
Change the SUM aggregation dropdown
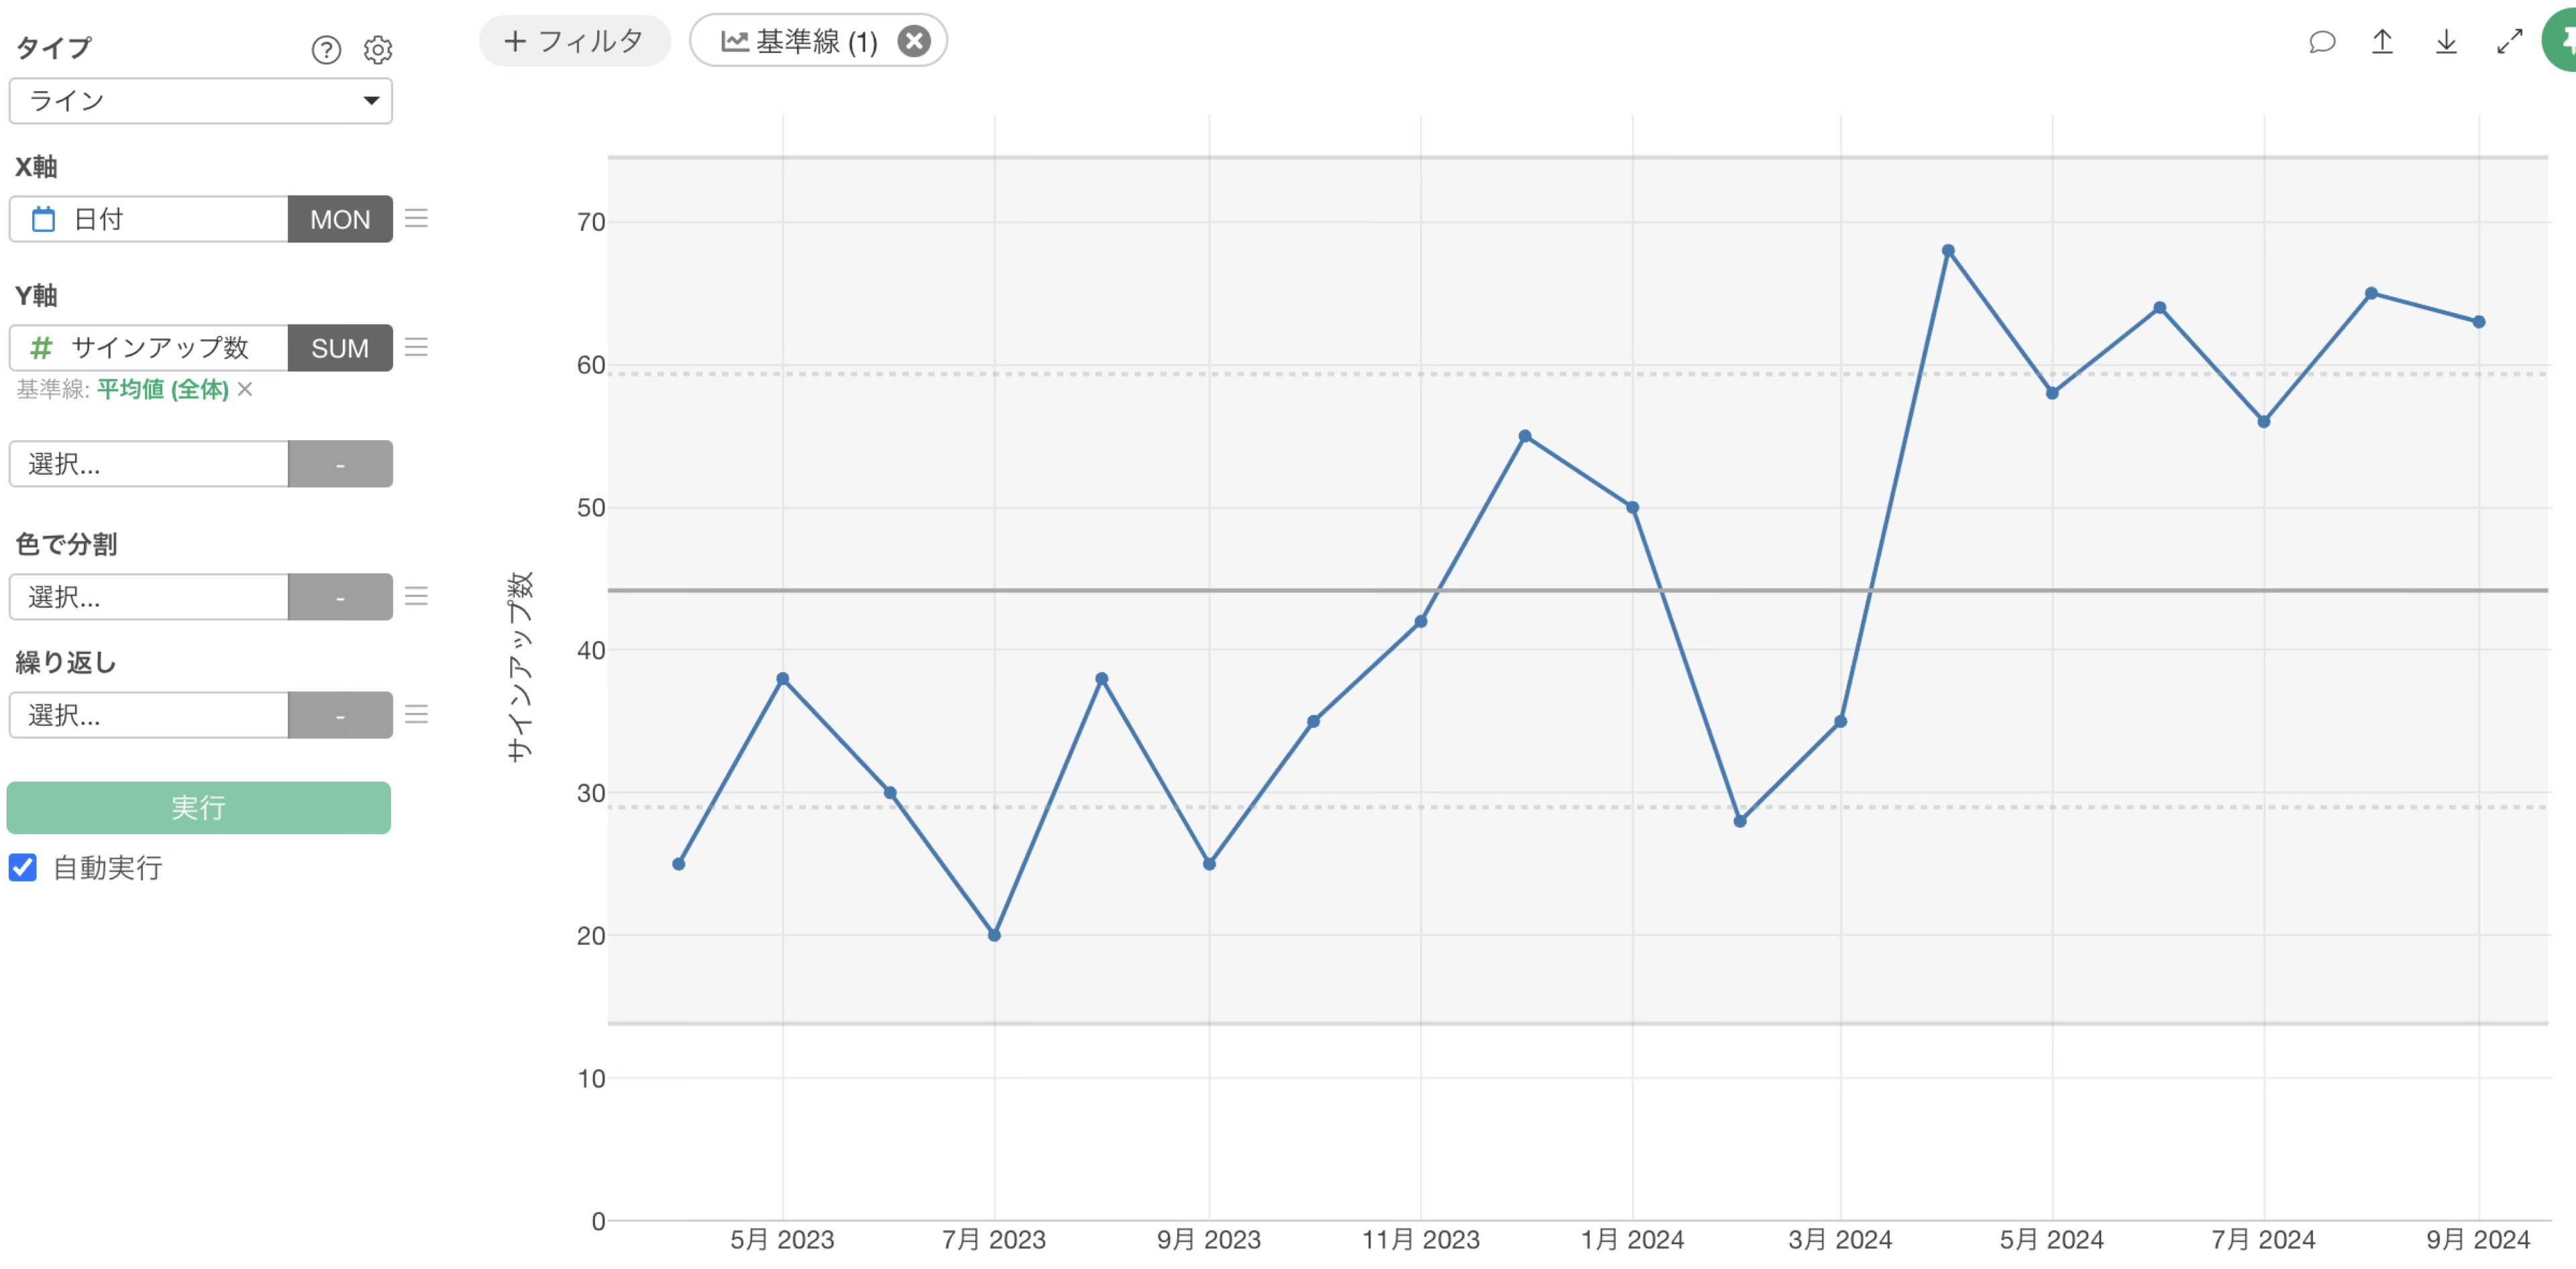(x=339, y=348)
